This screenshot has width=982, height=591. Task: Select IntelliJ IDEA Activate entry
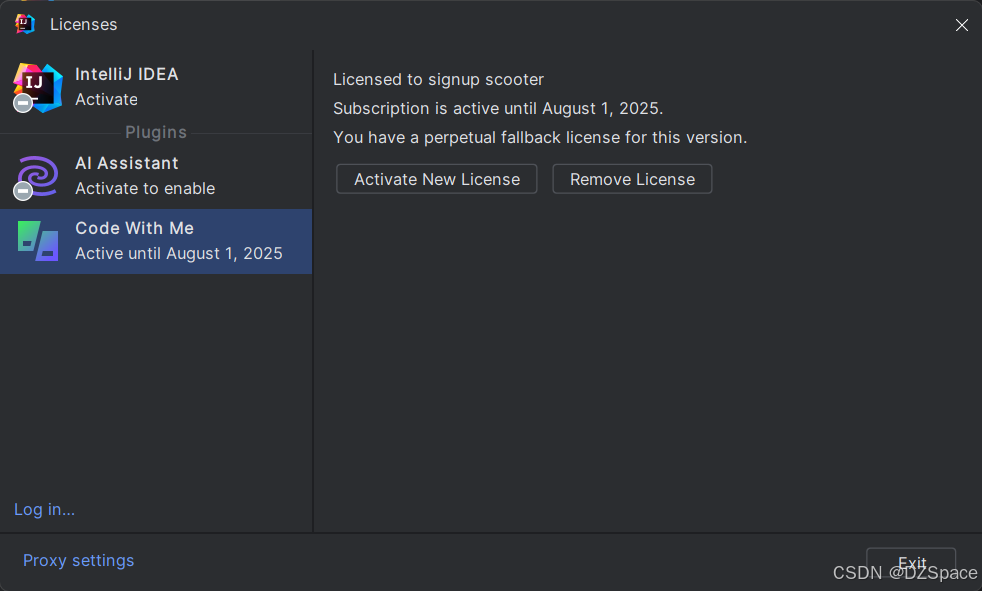156,87
